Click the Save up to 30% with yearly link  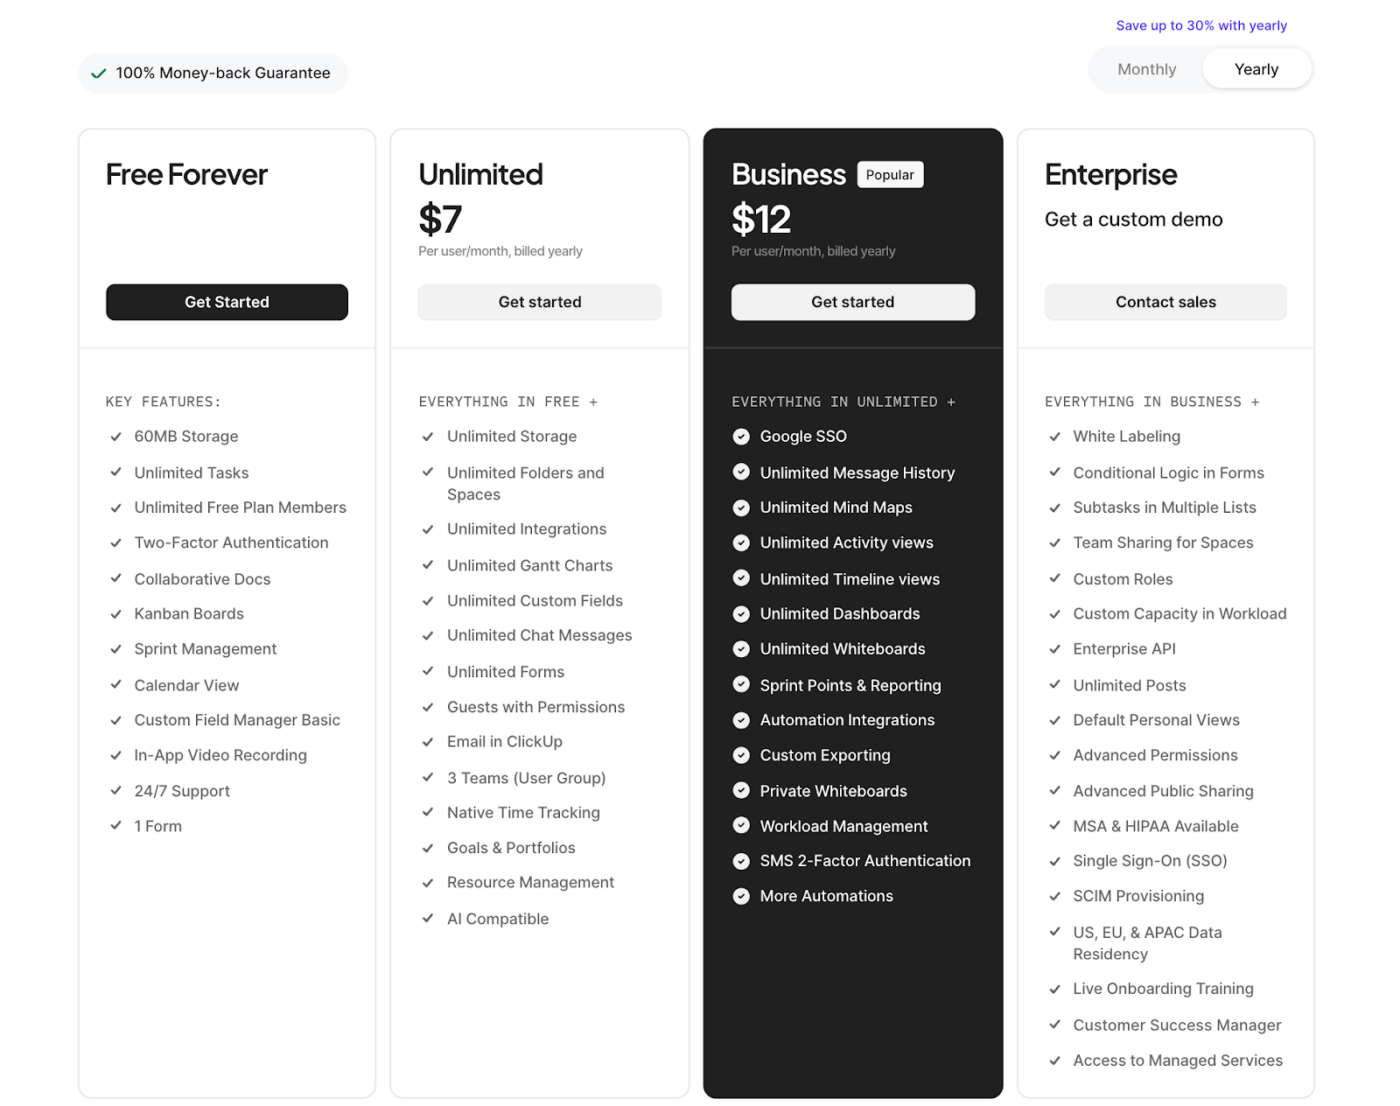tap(1201, 25)
